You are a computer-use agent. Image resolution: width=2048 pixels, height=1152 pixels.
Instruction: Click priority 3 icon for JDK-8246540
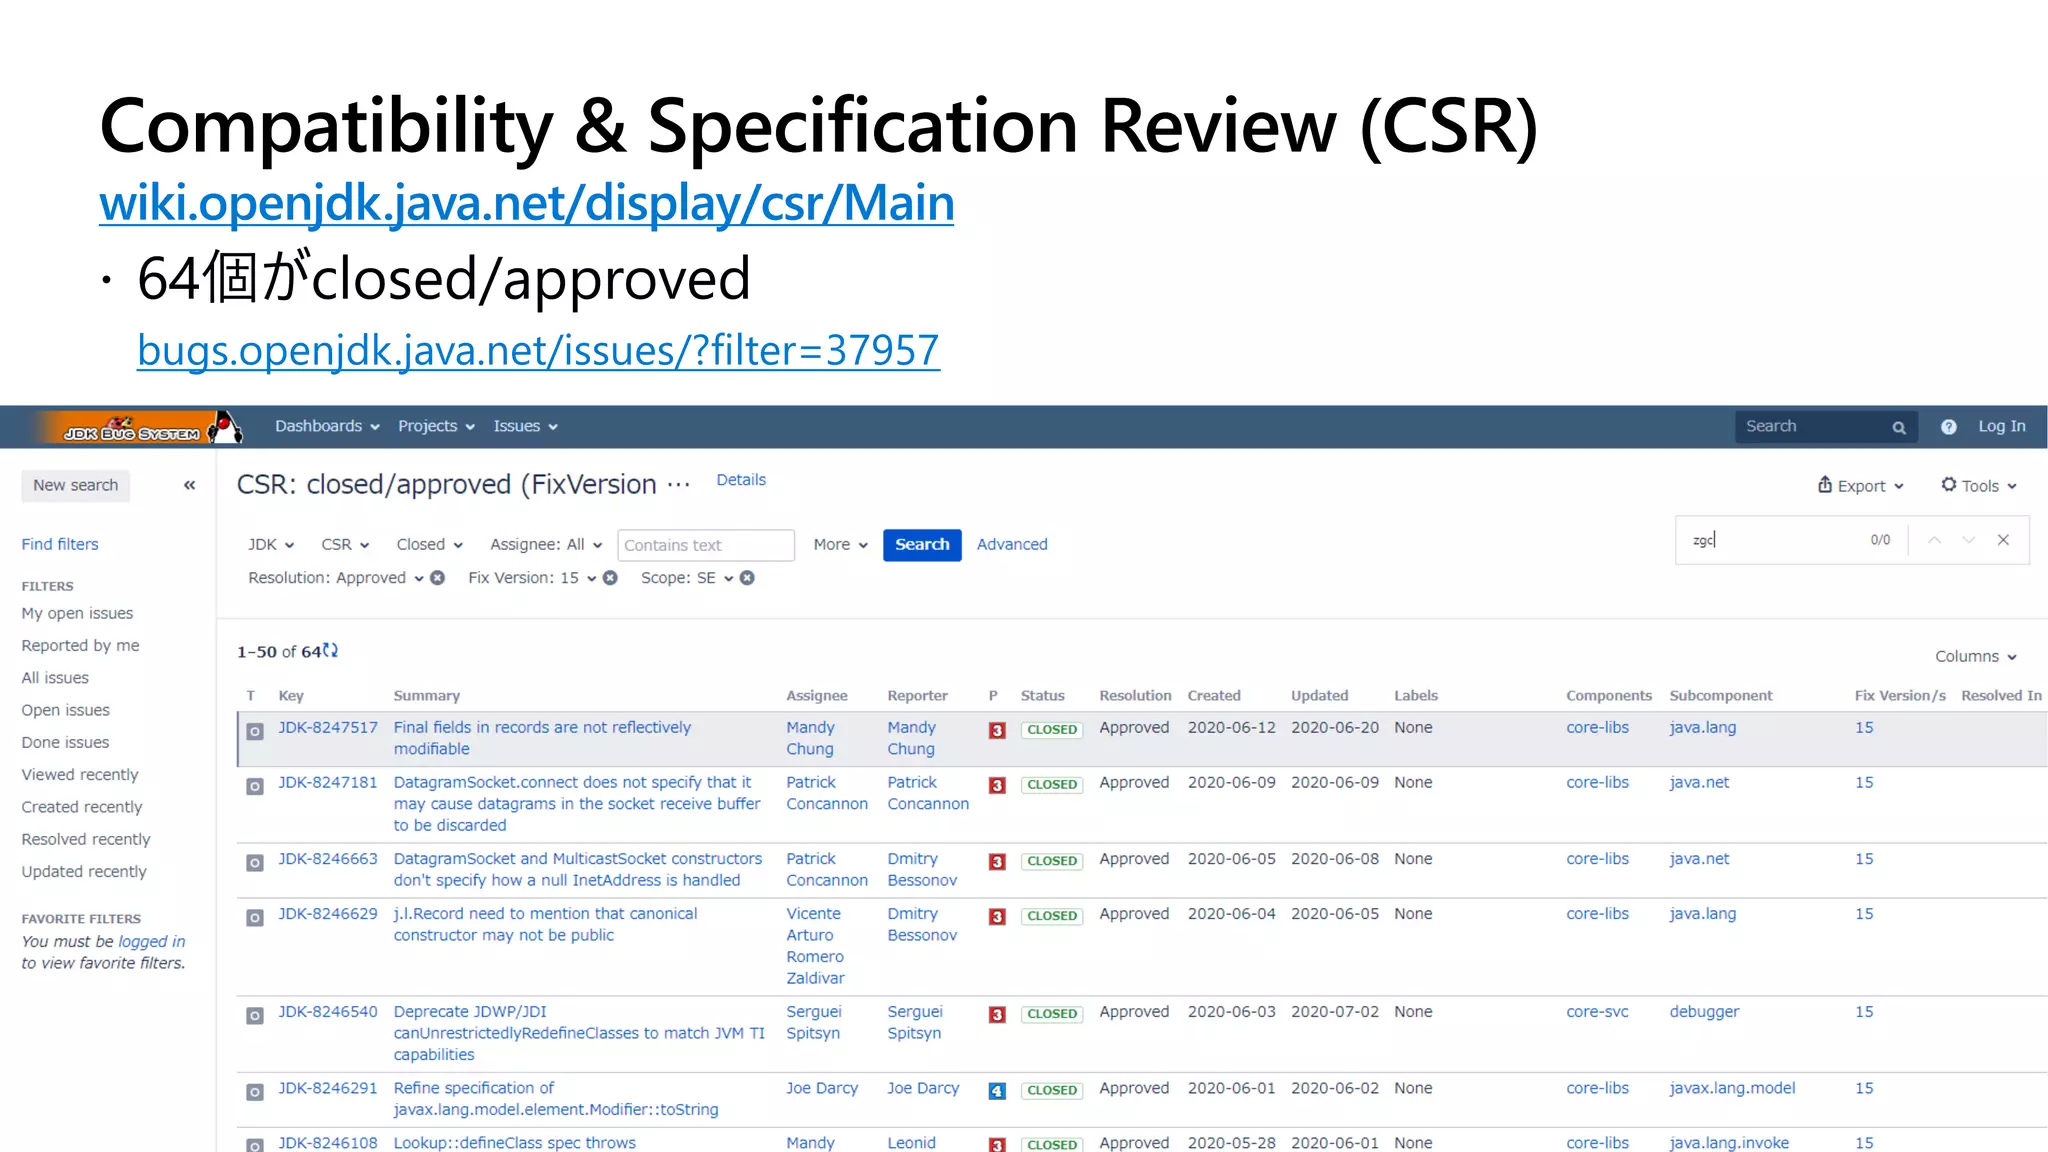pyautogui.click(x=997, y=1015)
